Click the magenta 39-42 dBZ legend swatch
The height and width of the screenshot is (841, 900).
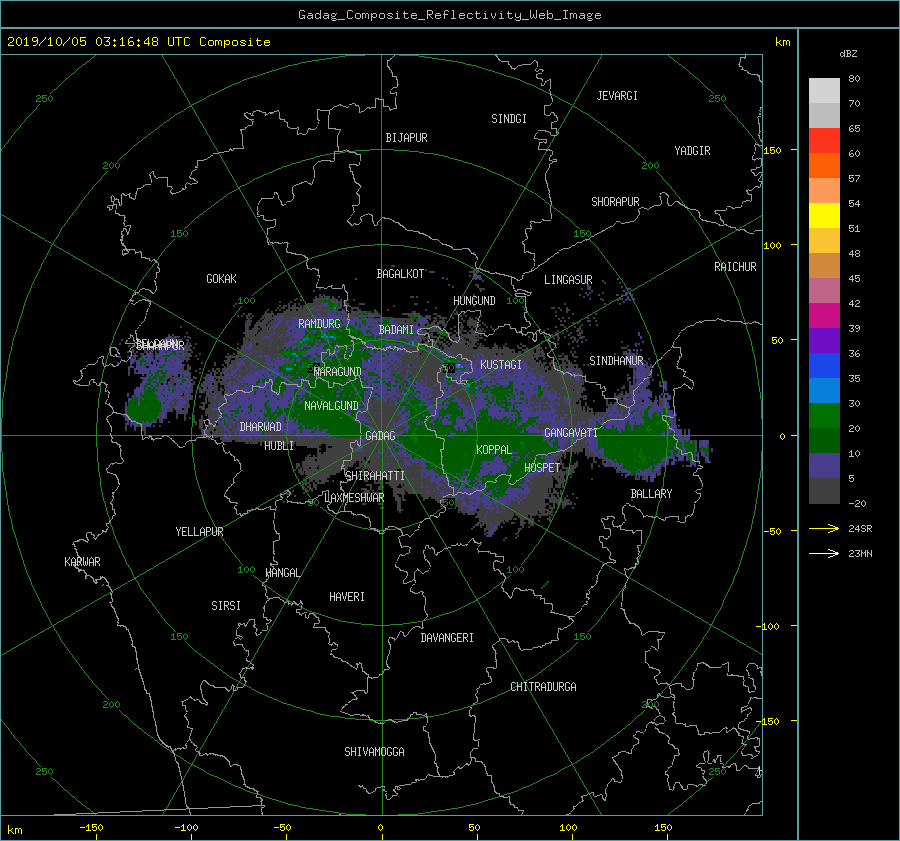[824, 316]
